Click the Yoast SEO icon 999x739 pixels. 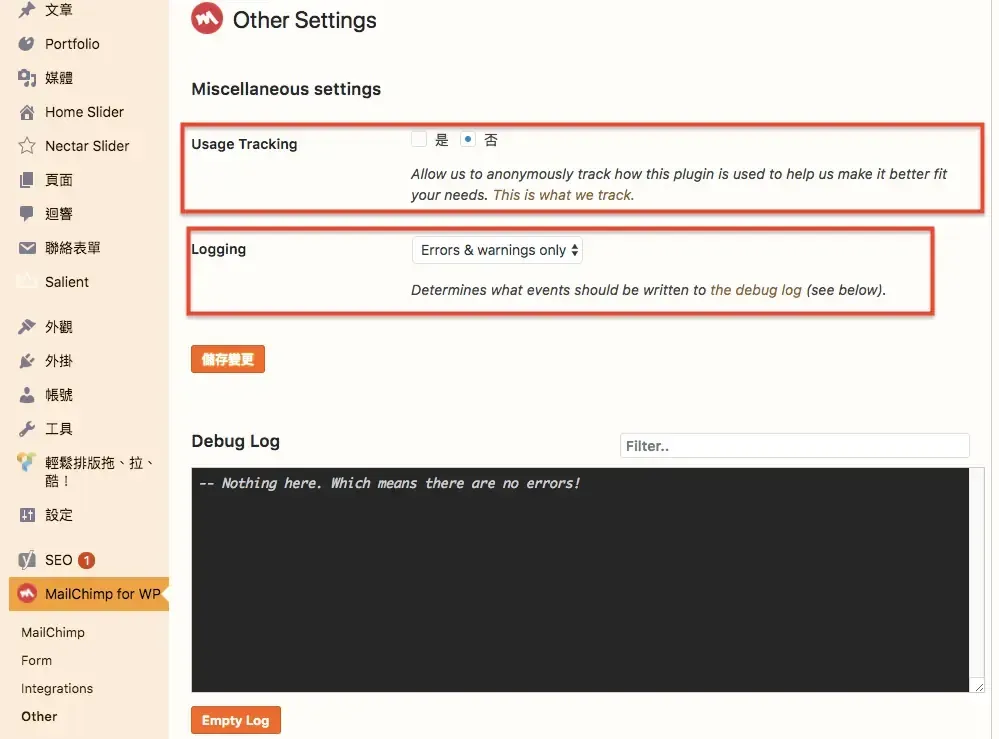pos(26,560)
